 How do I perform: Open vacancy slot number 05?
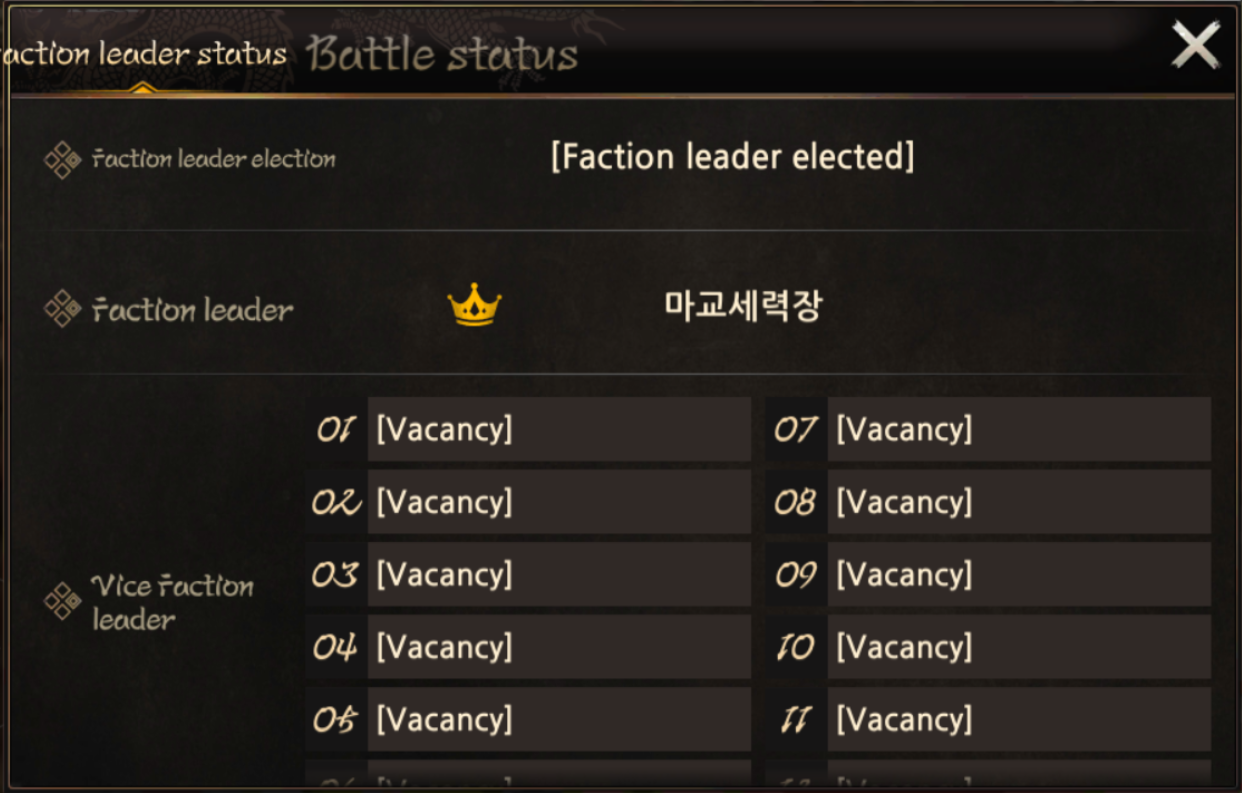pyautogui.click(x=558, y=719)
